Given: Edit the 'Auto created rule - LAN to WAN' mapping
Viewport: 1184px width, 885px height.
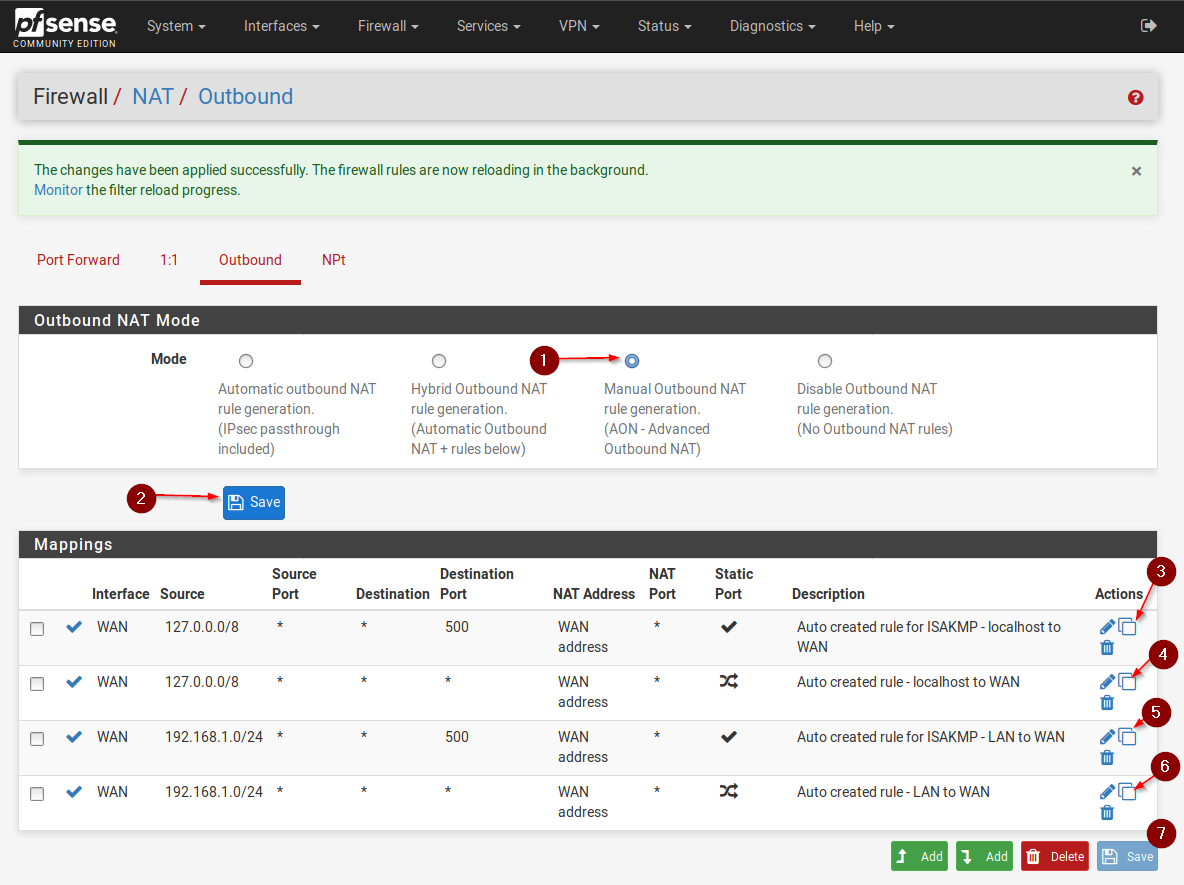Looking at the screenshot, I should pyautogui.click(x=1107, y=792).
